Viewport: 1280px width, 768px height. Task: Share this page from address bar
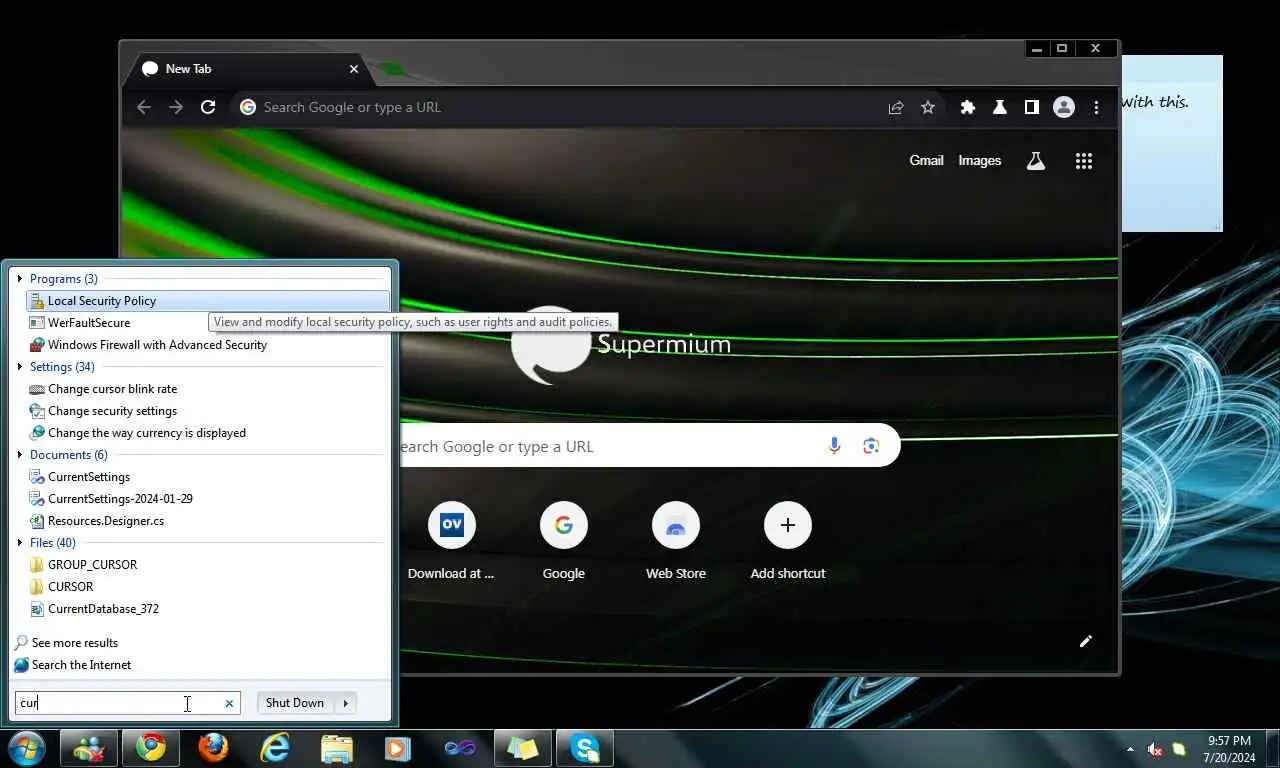[896, 107]
